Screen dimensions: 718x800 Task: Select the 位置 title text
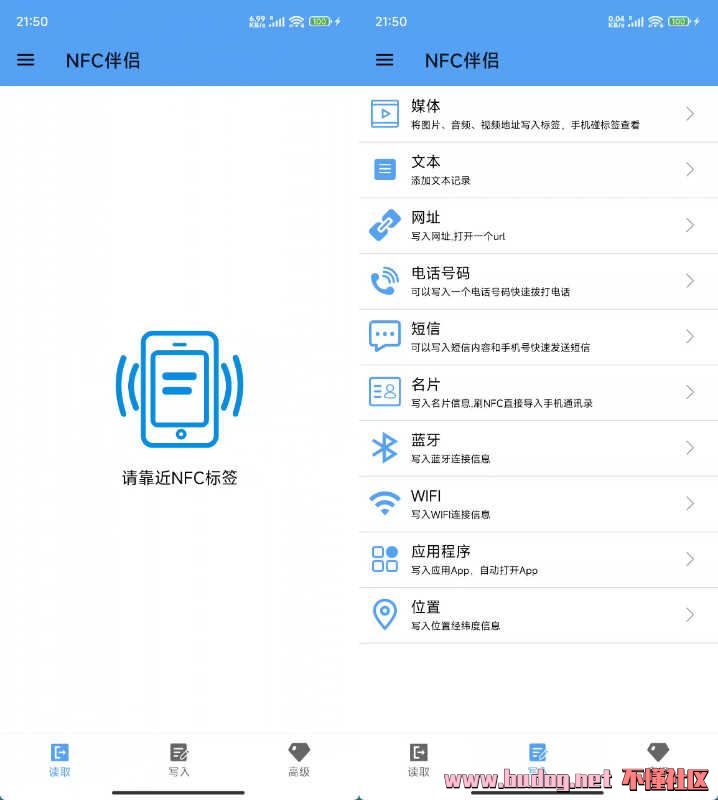426,607
